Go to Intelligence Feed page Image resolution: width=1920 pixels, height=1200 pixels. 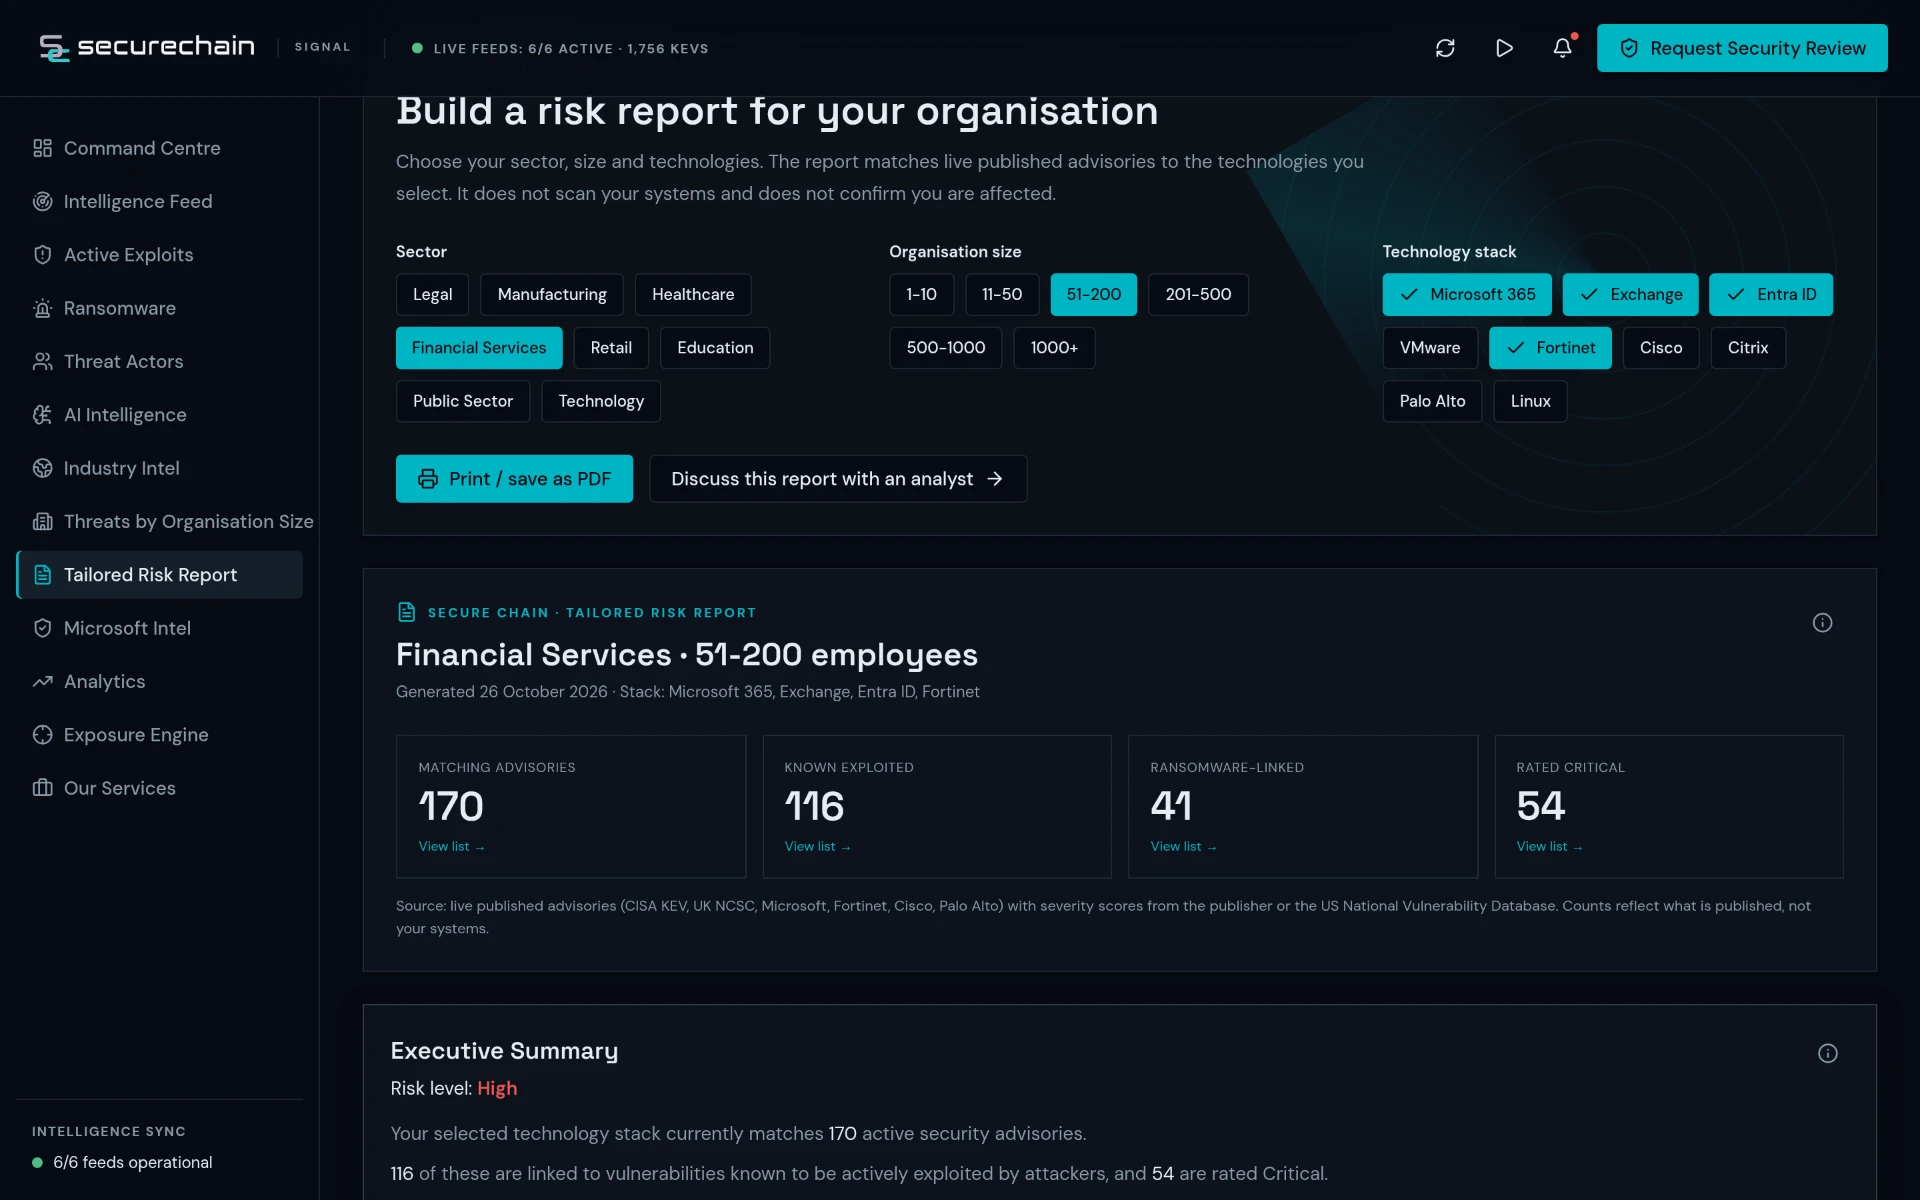[159, 201]
